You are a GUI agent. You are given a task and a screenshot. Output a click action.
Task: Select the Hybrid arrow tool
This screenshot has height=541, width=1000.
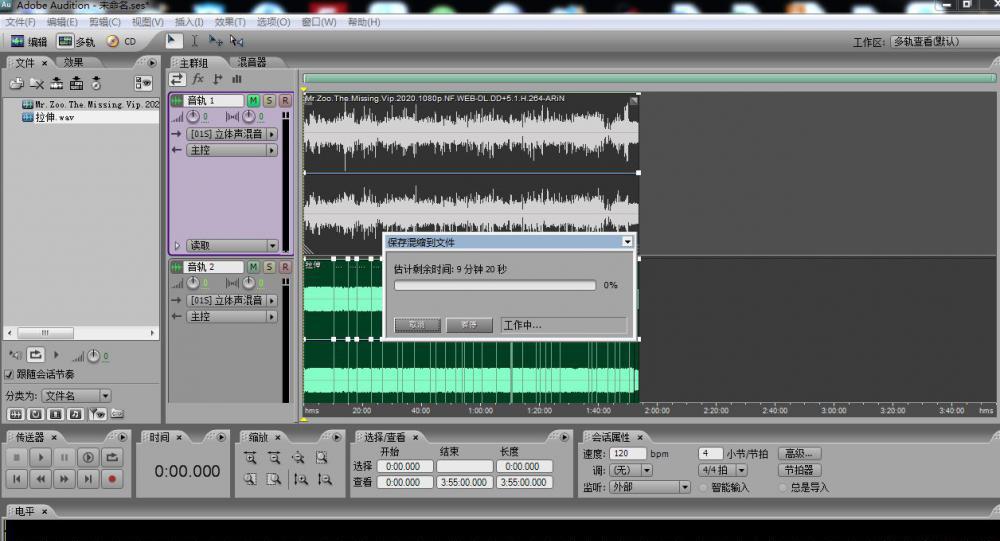172,41
